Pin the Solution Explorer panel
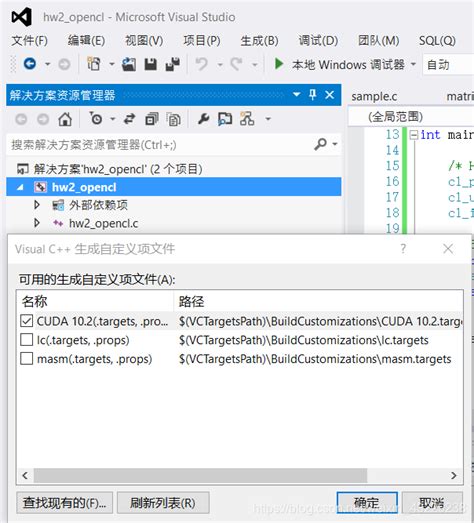The height and width of the screenshot is (523, 474). [x=313, y=95]
